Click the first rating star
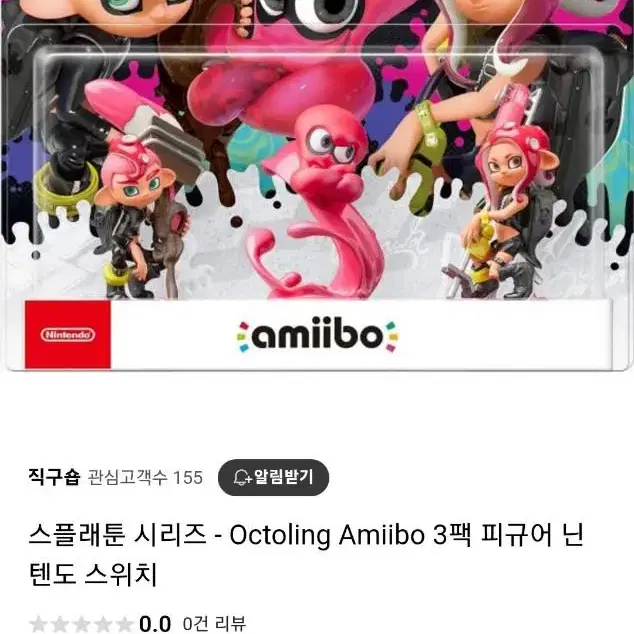 (x=38, y=624)
